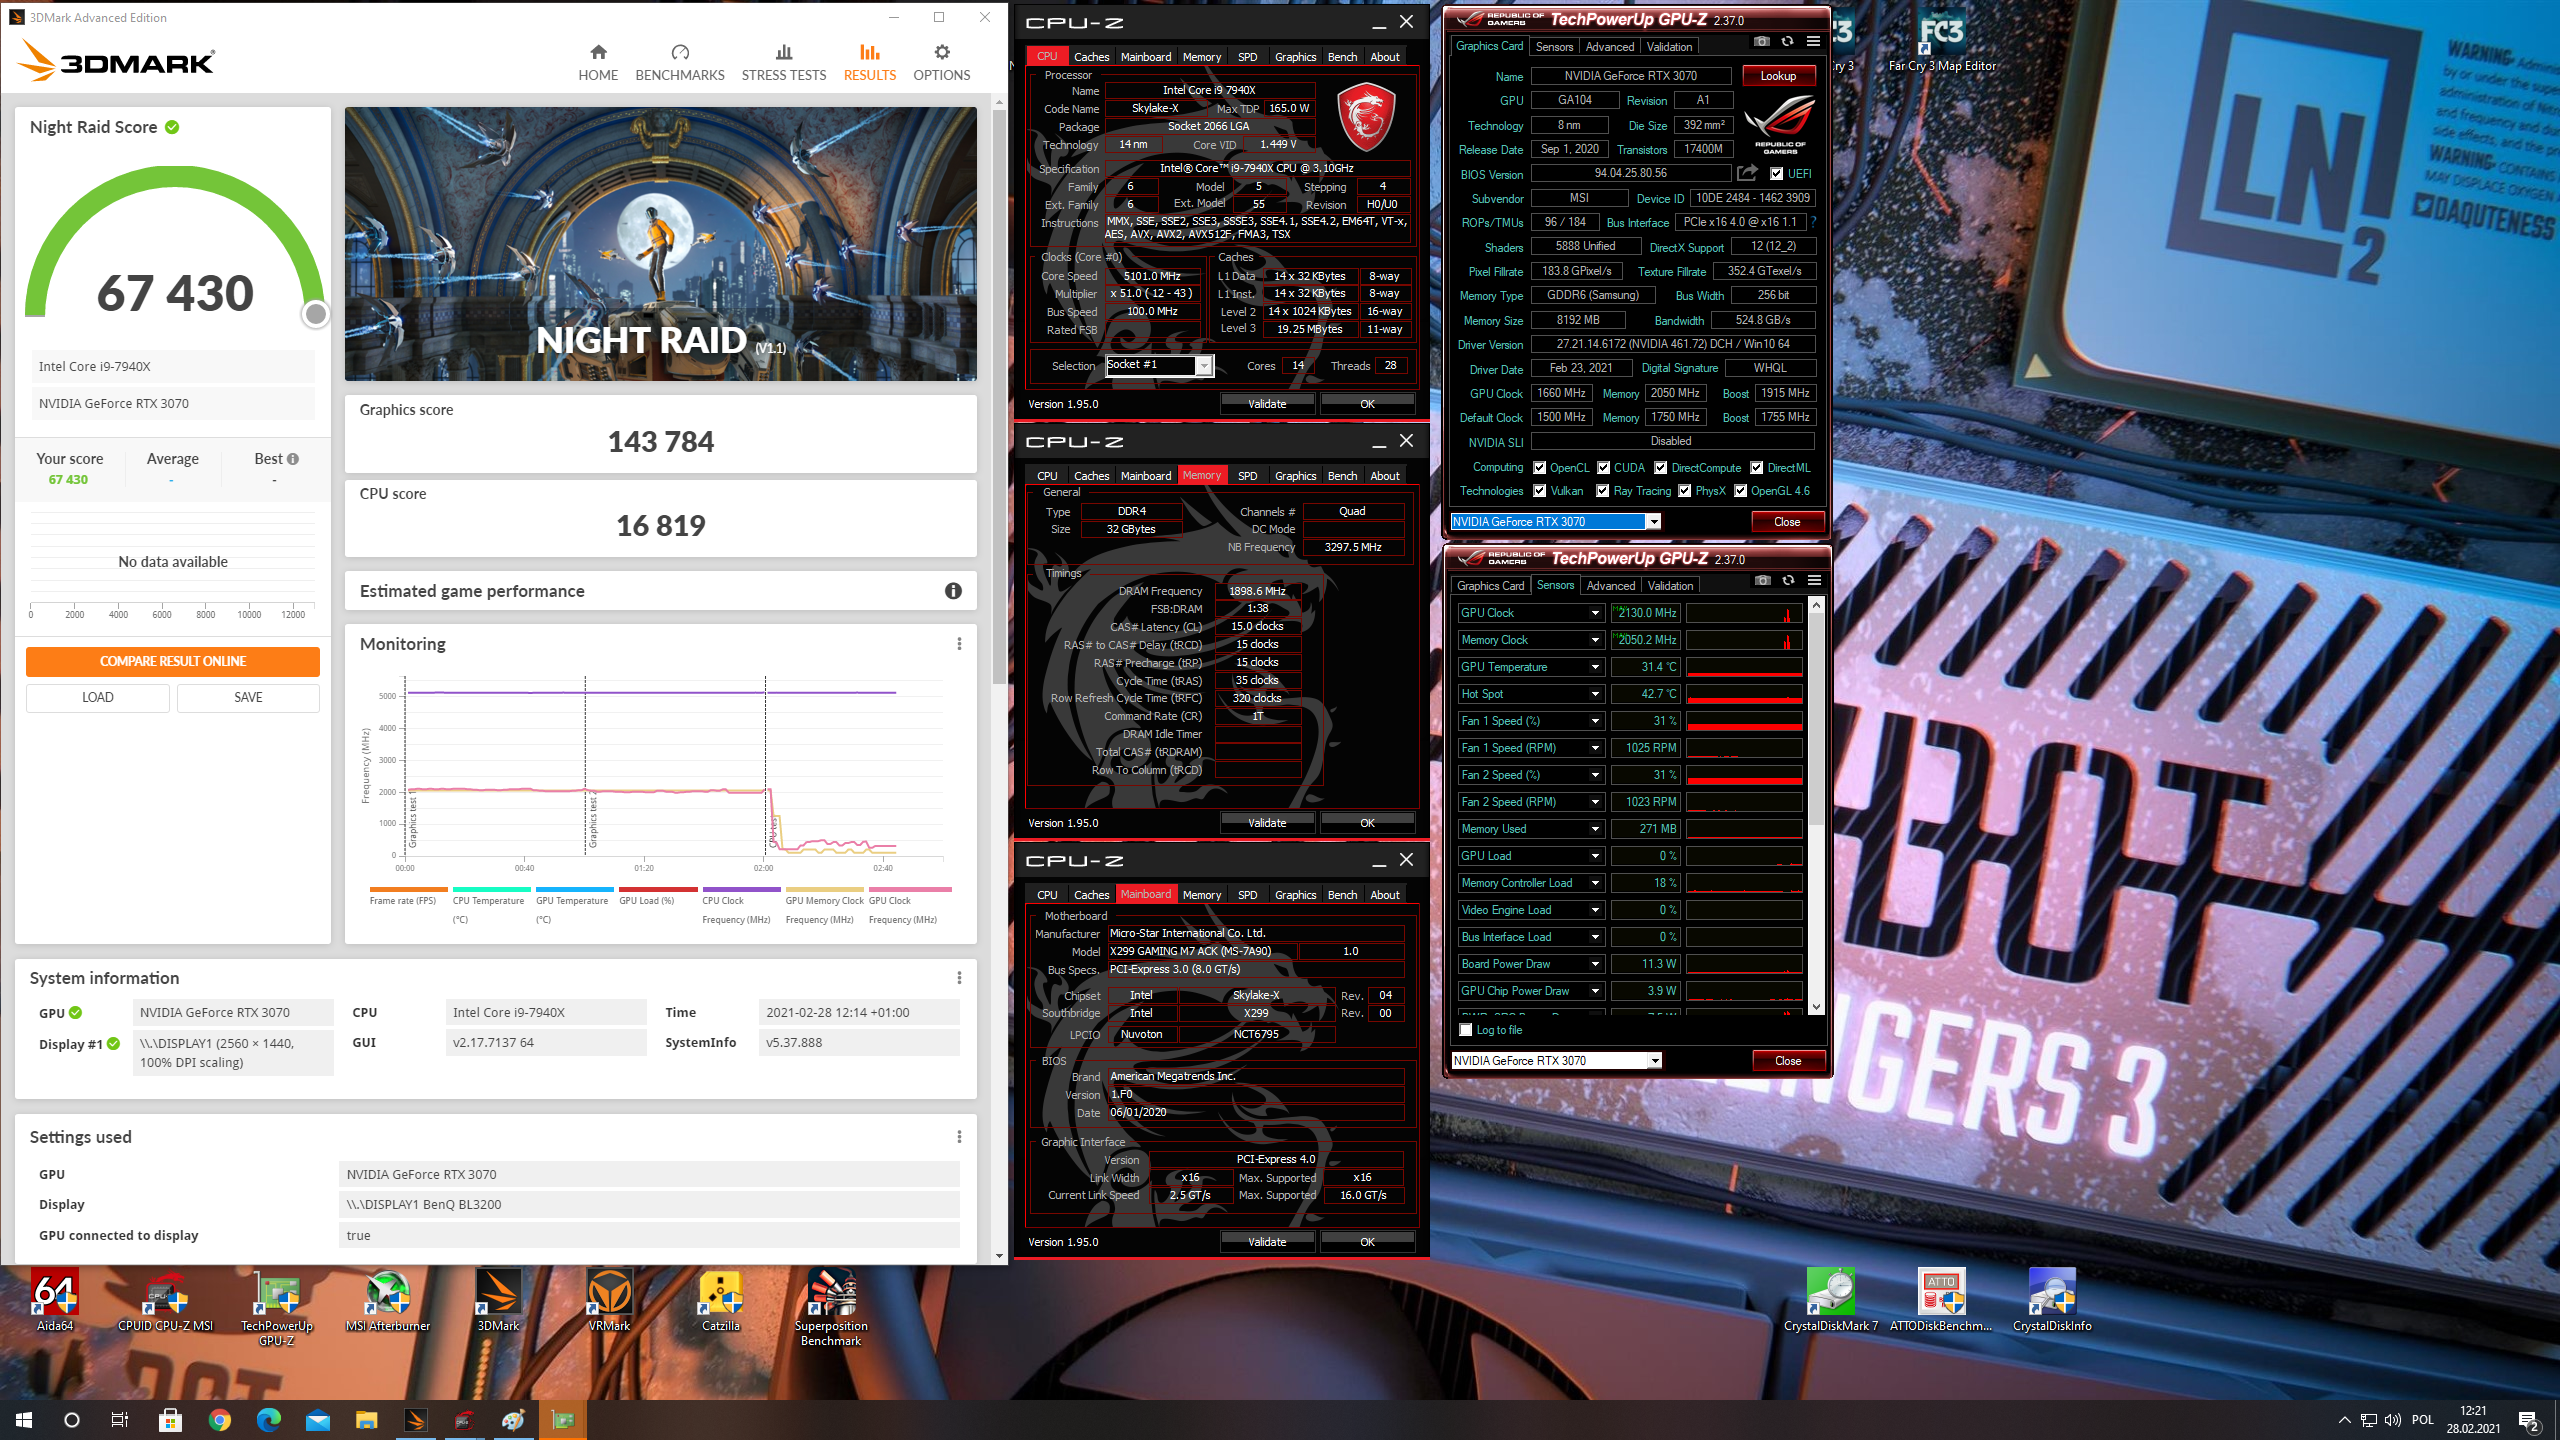Click Lookup button in GPU-Z

coord(1778,76)
